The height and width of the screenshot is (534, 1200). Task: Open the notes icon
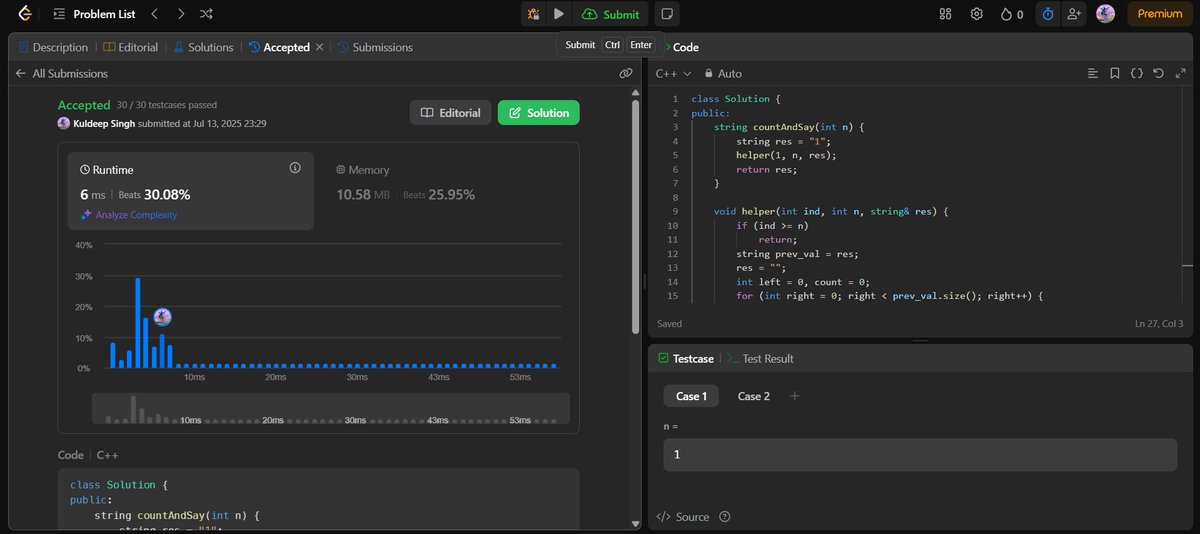coord(667,14)
